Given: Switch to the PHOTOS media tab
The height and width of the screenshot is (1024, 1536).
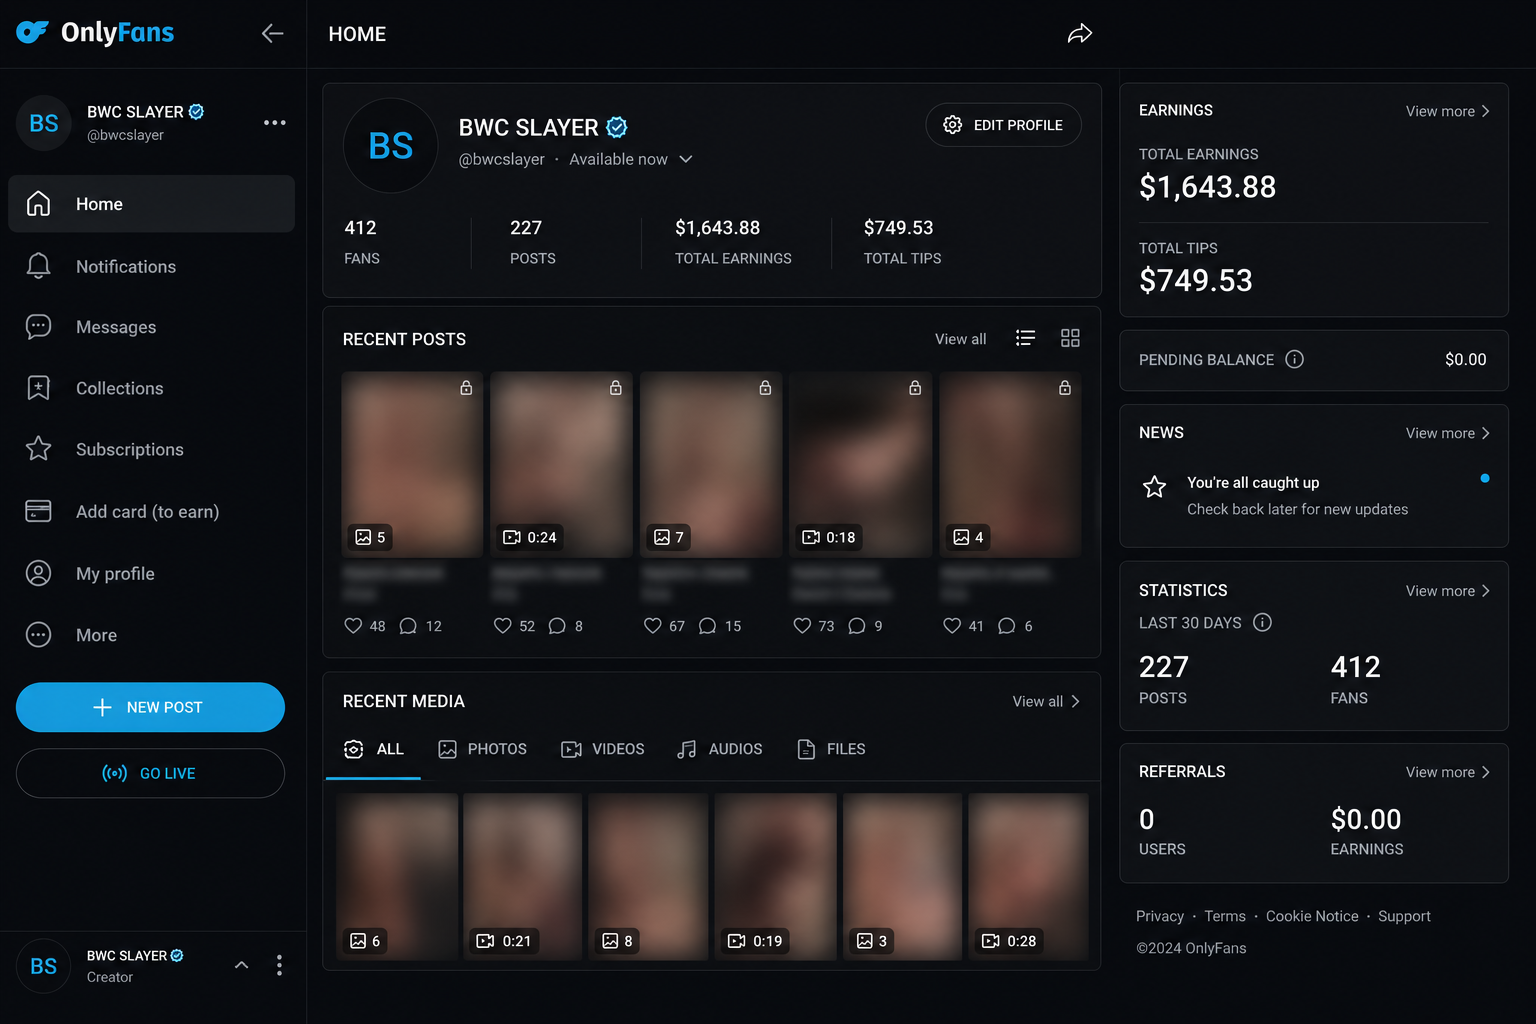Looking at the screenshot, I should (x=482, y=749).
